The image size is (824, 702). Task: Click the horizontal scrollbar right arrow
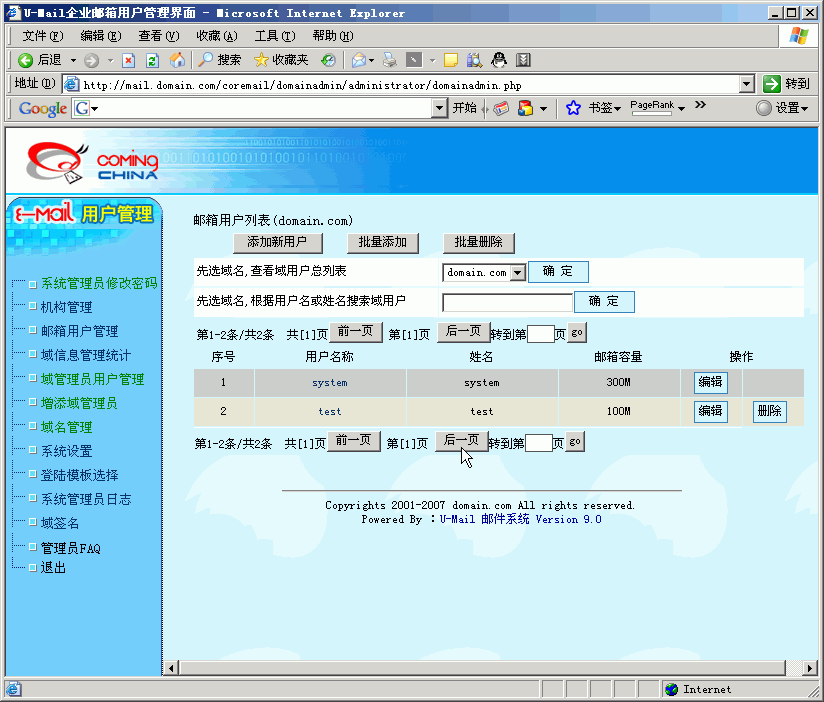[810, 668]
